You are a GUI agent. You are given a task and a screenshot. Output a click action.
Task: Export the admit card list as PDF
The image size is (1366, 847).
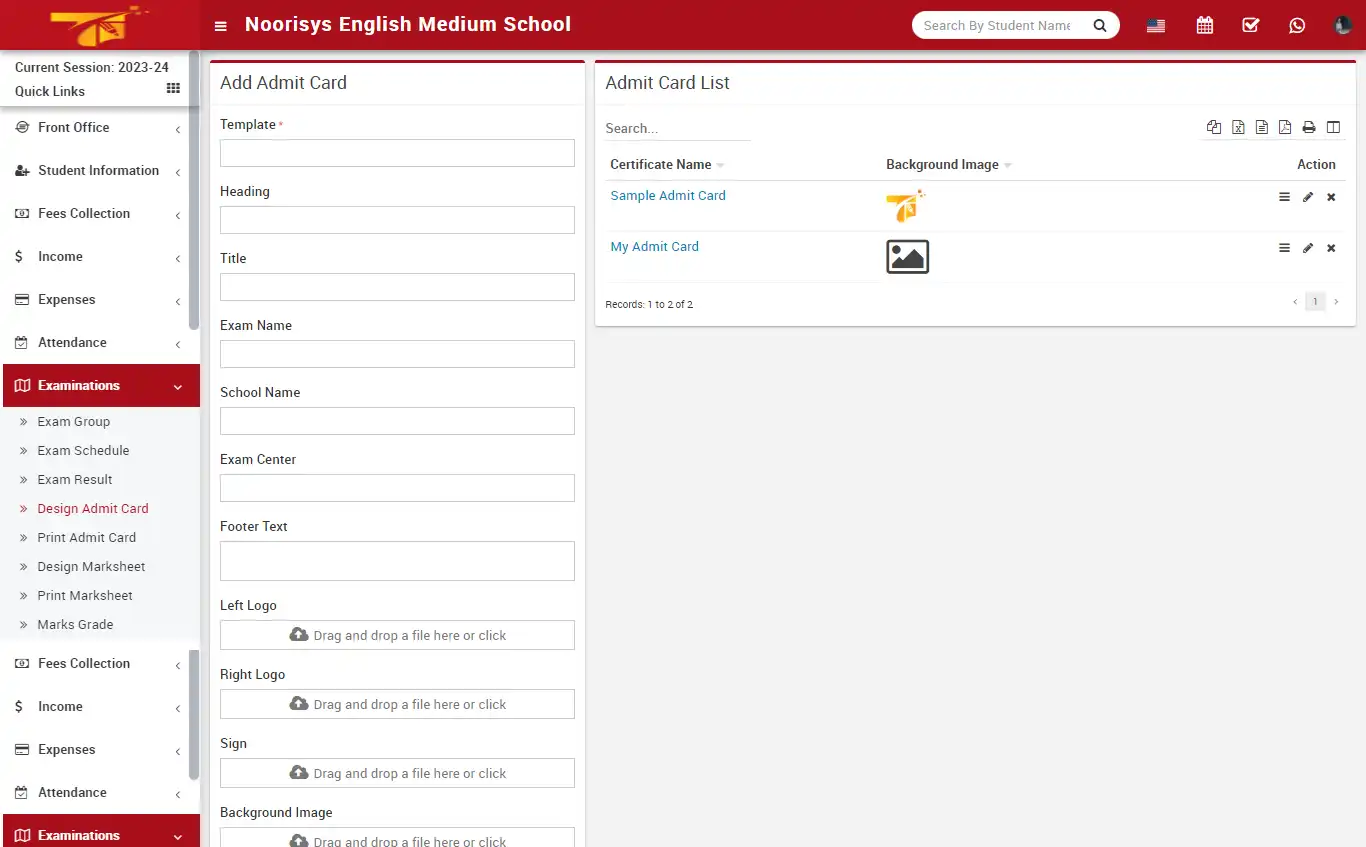[1285, 127]
